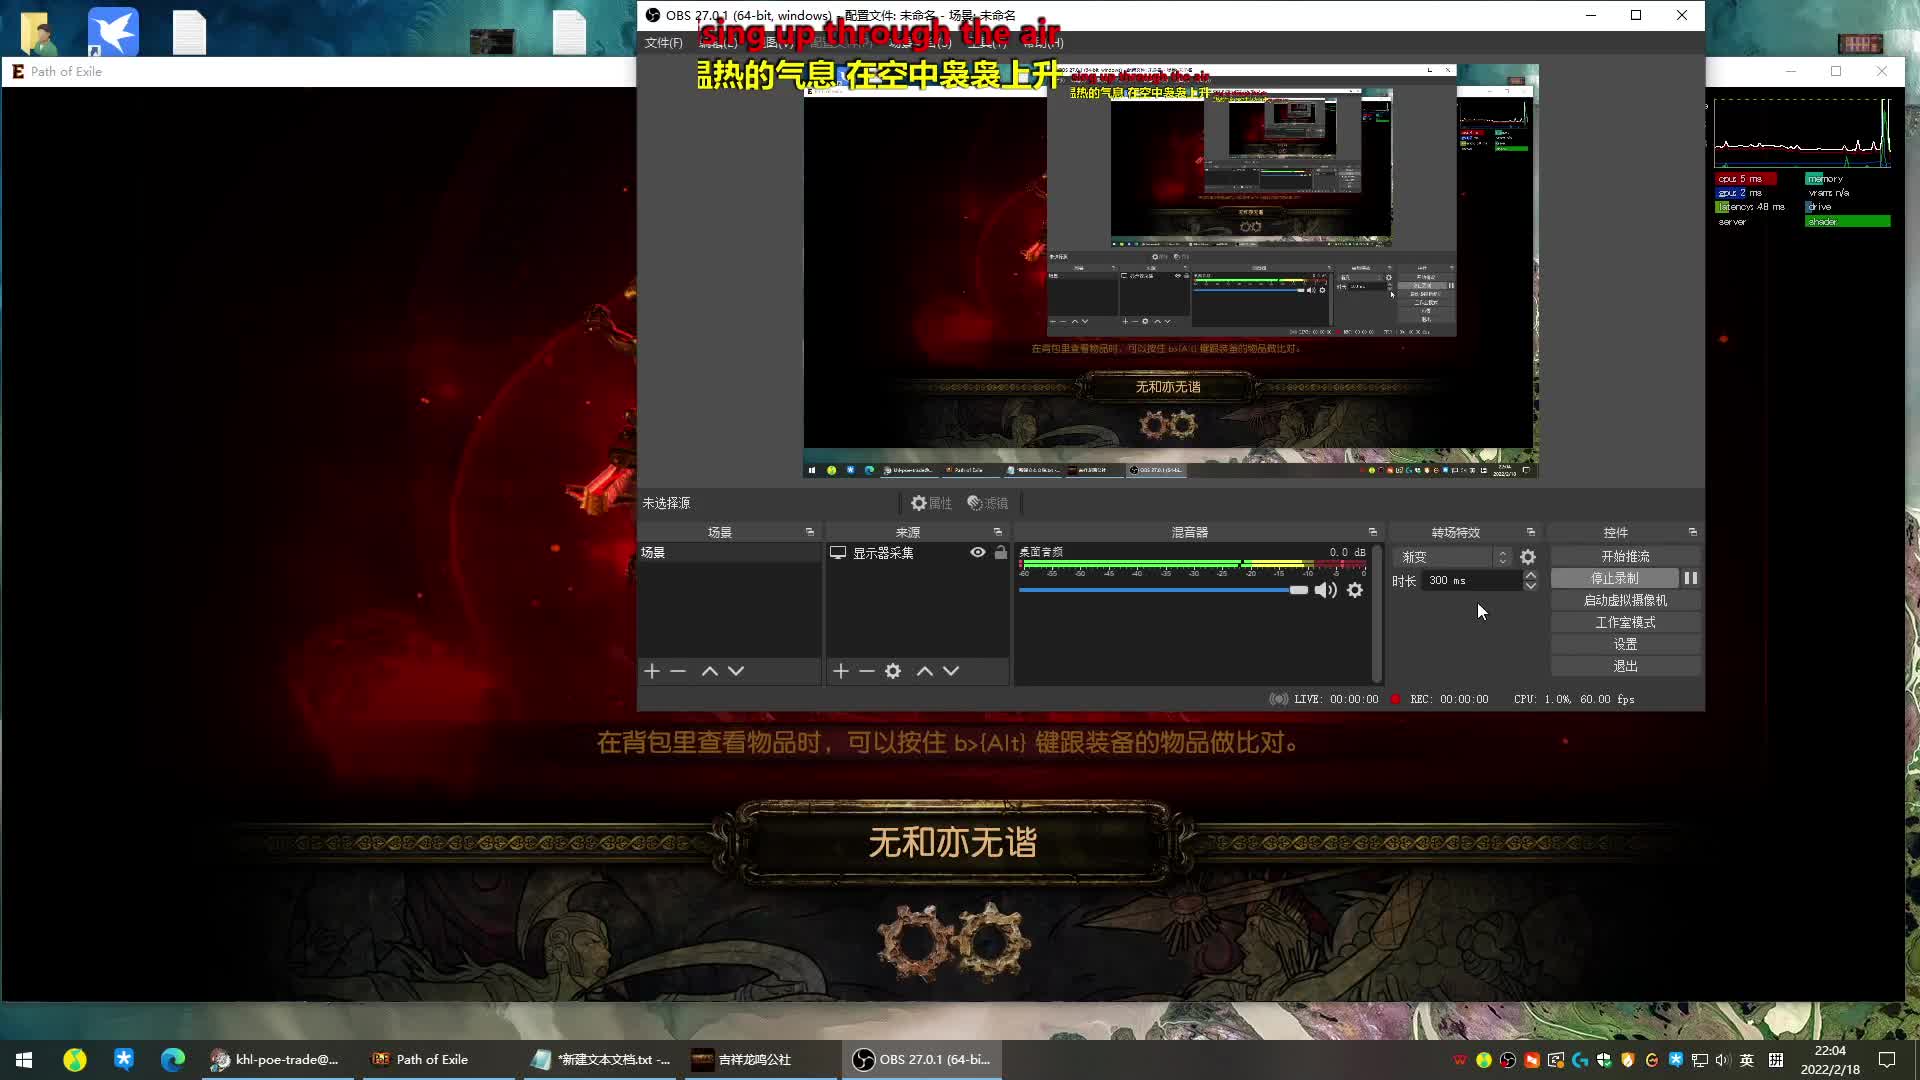Toggle the recording pause button
1920x1080 pixels.
pyautogui.click(x=1689, y=578)
